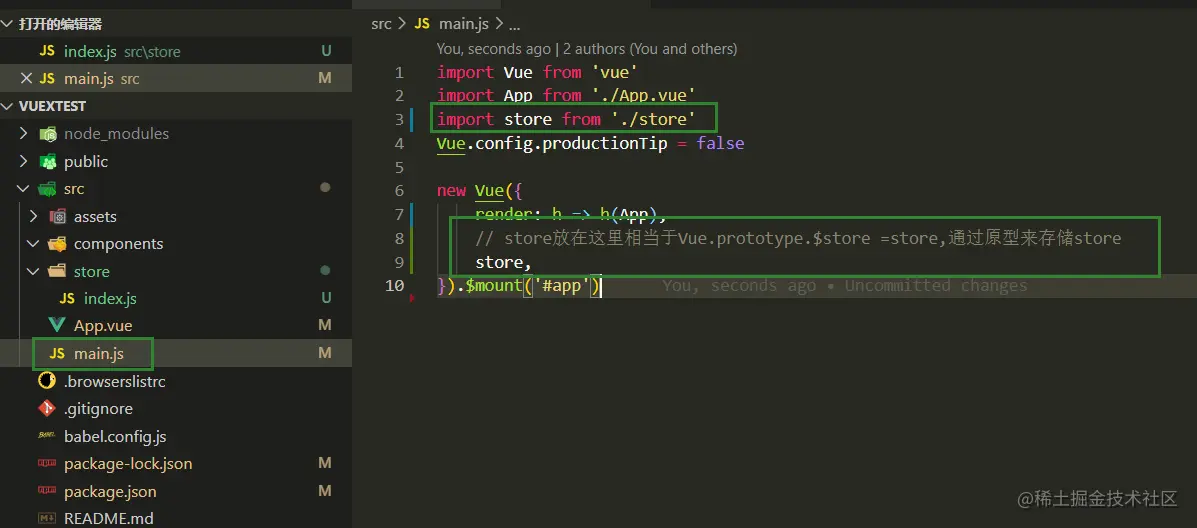Viewport: 1197px width, 528px height.
Task: Click the main.js breadcrumb segment
Action: 463,24
